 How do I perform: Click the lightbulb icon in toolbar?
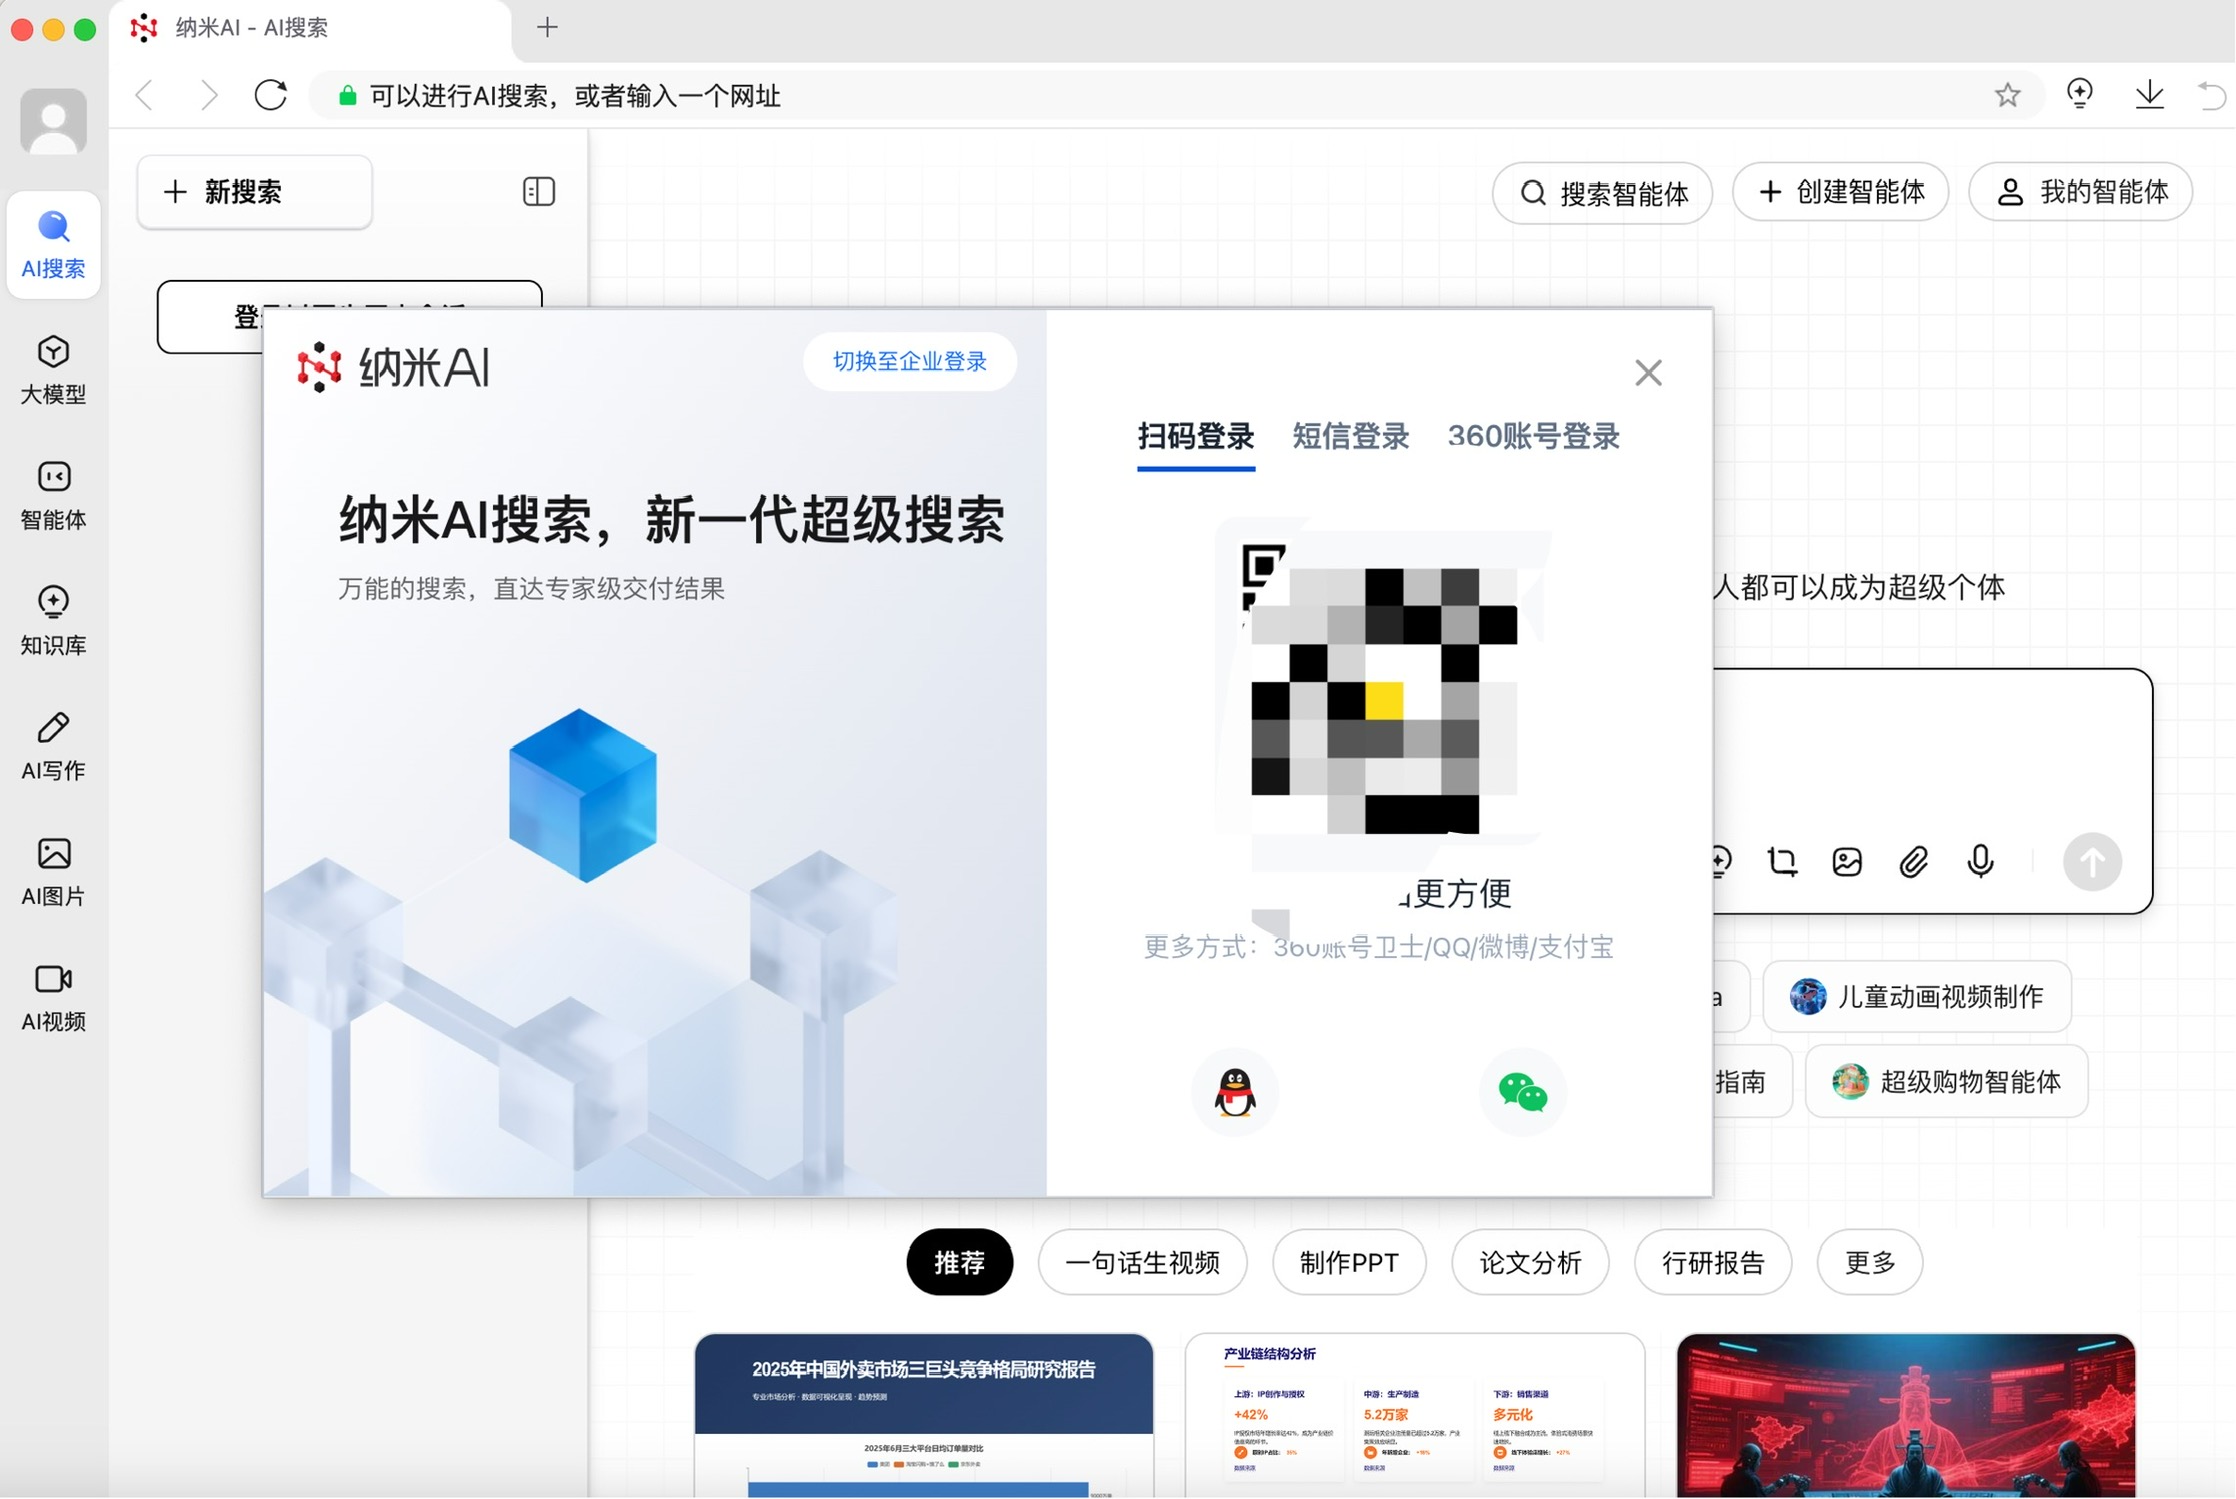pyautogui.click(x=2080, y=95)
